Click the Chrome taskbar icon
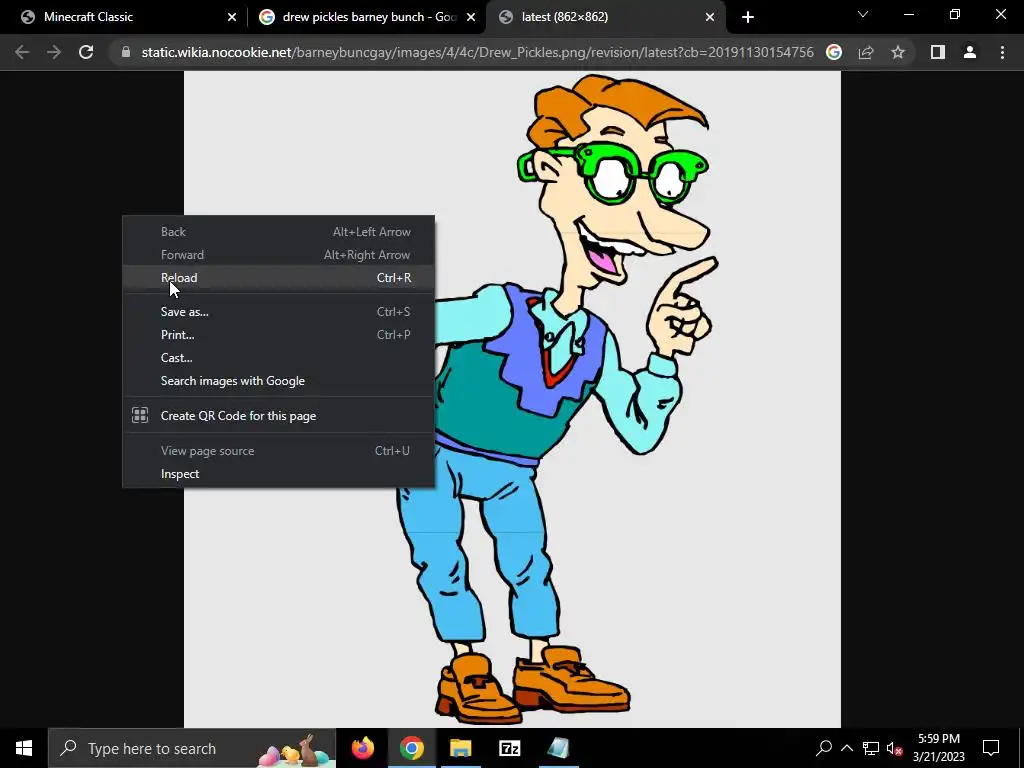This screenshot has width=1024, height=768. 411,748
